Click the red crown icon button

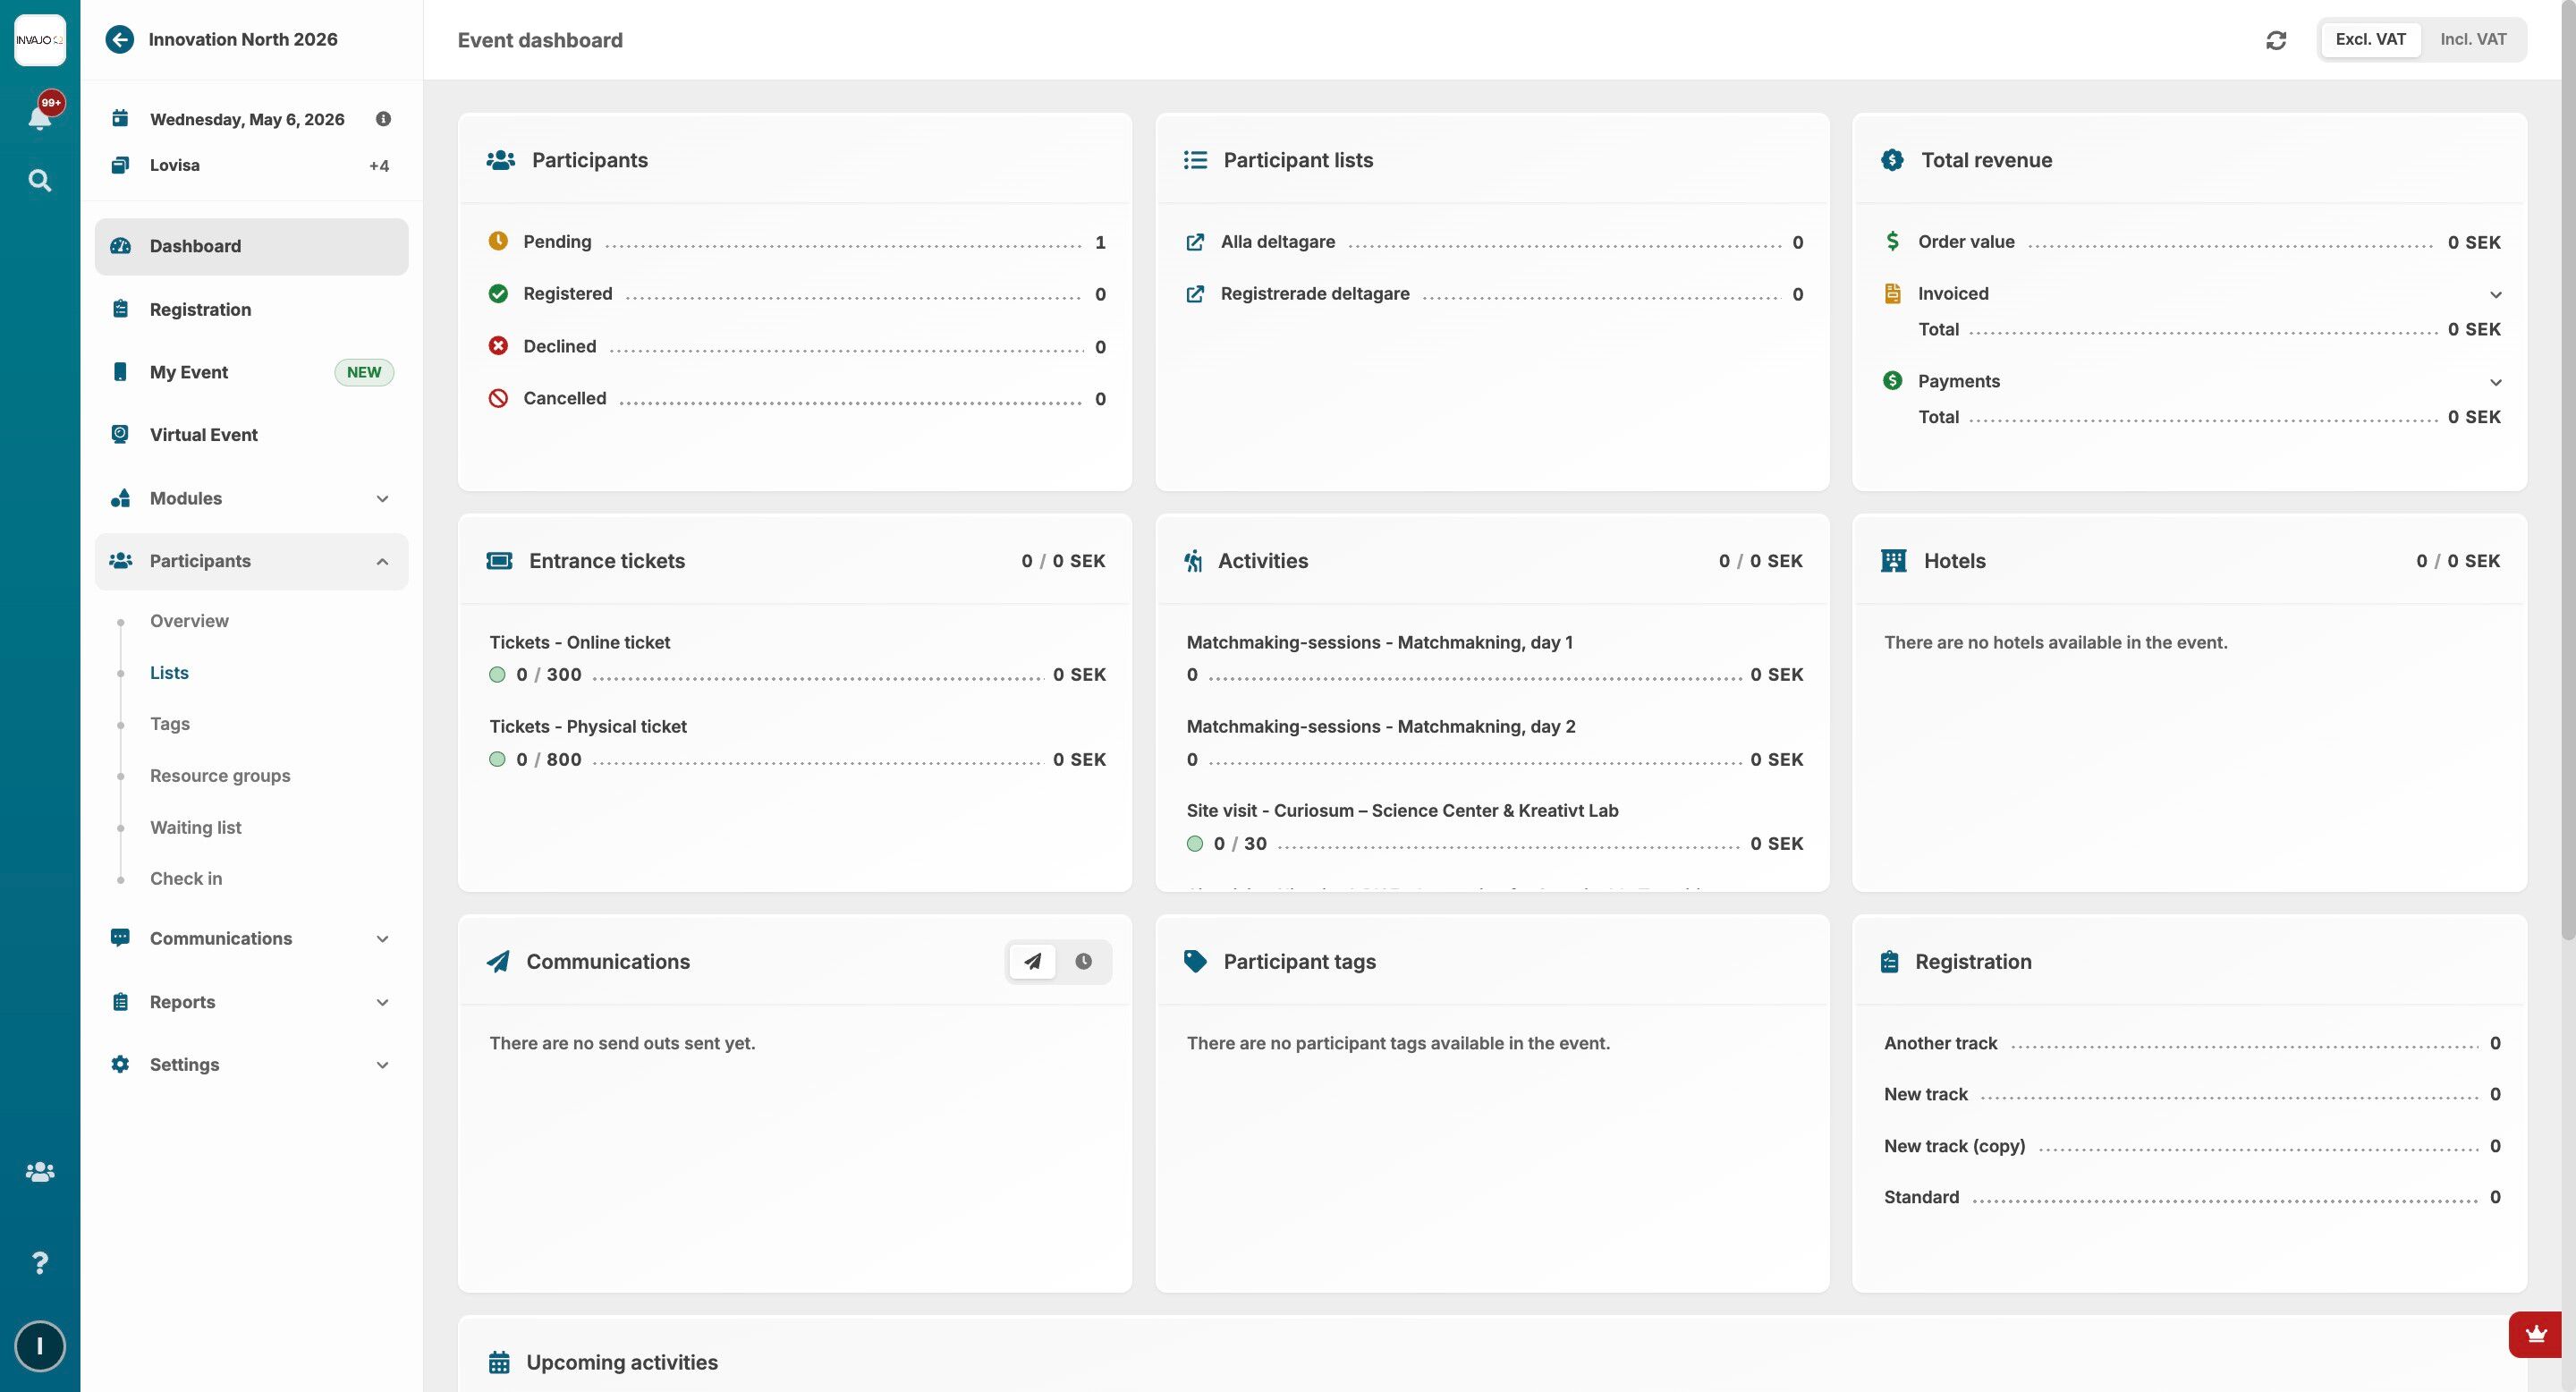[x=2535, y=1334]
